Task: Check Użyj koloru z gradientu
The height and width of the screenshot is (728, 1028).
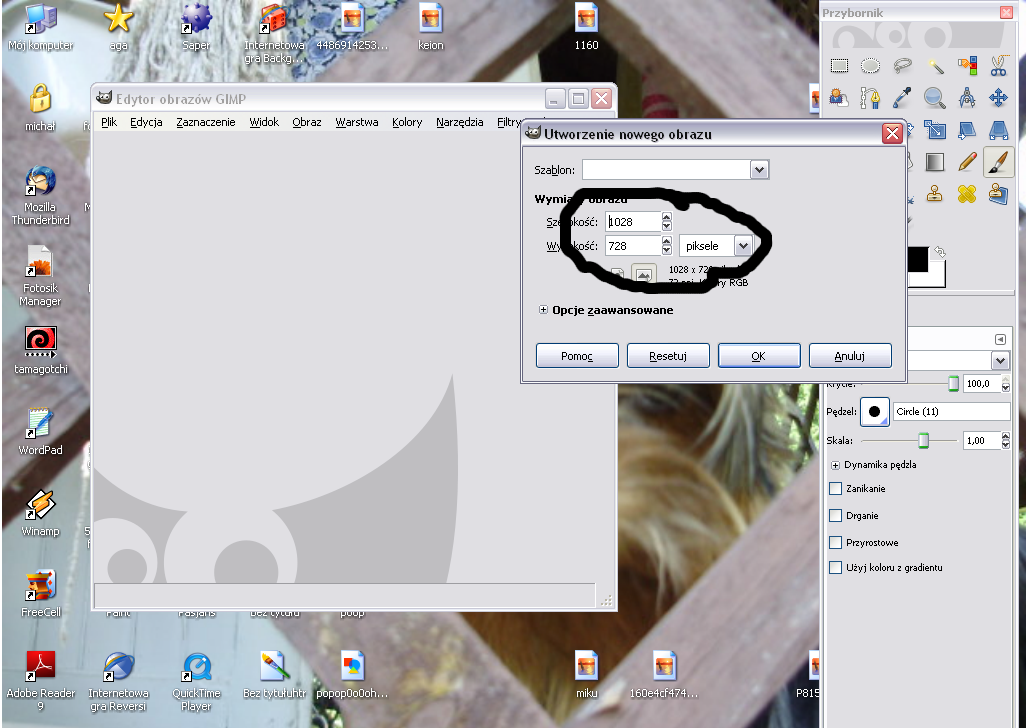Action: pyautogui.click(x=835, y=567)
